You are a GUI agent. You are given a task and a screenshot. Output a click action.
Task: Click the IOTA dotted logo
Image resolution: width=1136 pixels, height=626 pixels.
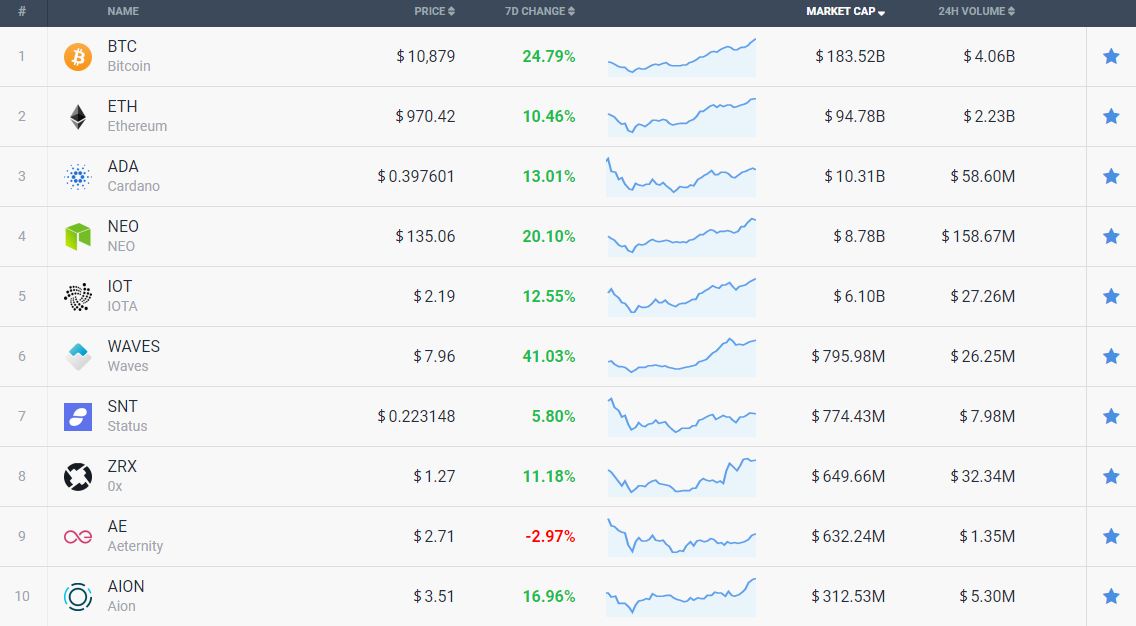[78, 296]
